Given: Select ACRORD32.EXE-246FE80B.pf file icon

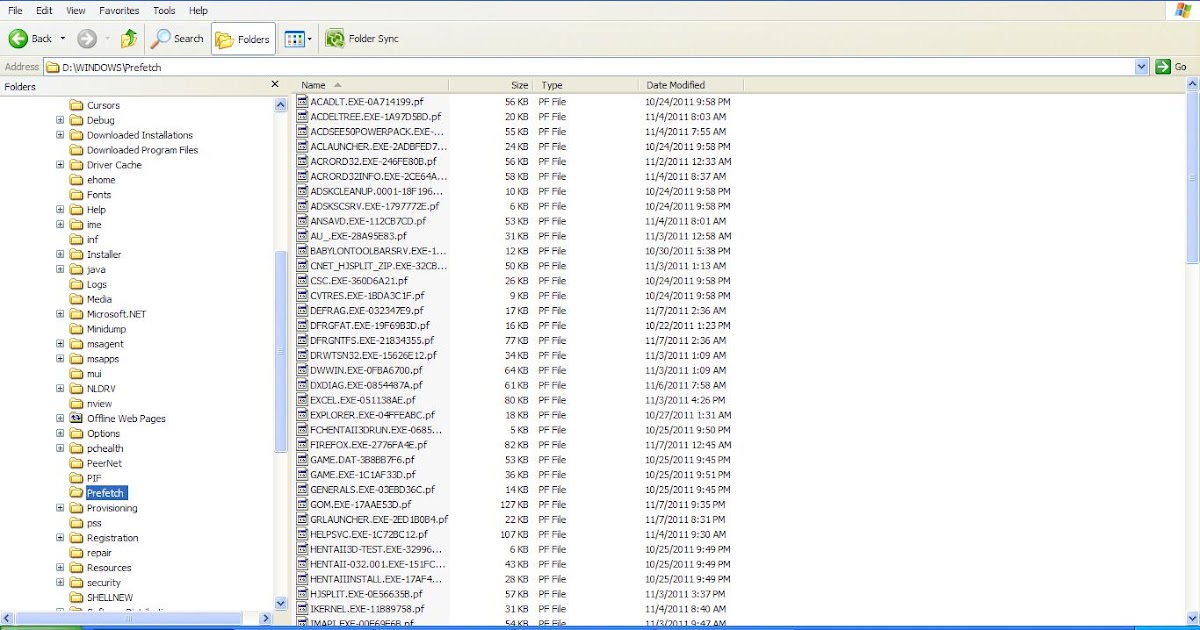Looking at the screenshot, I should [302, 161].
